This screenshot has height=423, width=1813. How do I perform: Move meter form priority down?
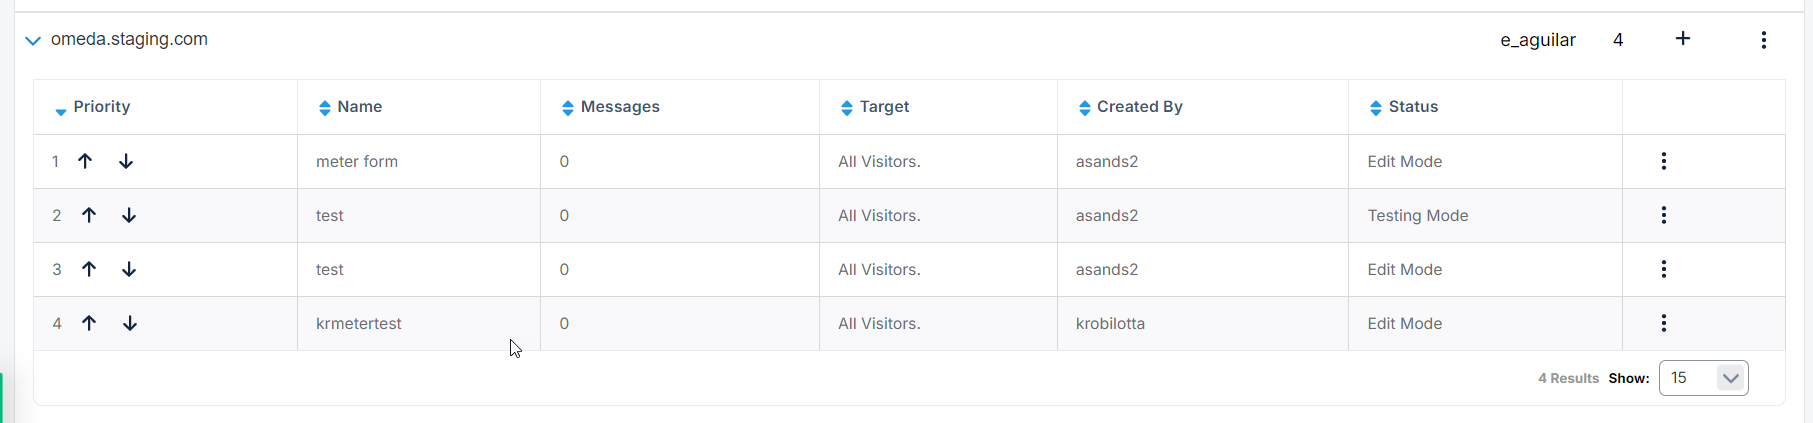[x=126, y=161]
